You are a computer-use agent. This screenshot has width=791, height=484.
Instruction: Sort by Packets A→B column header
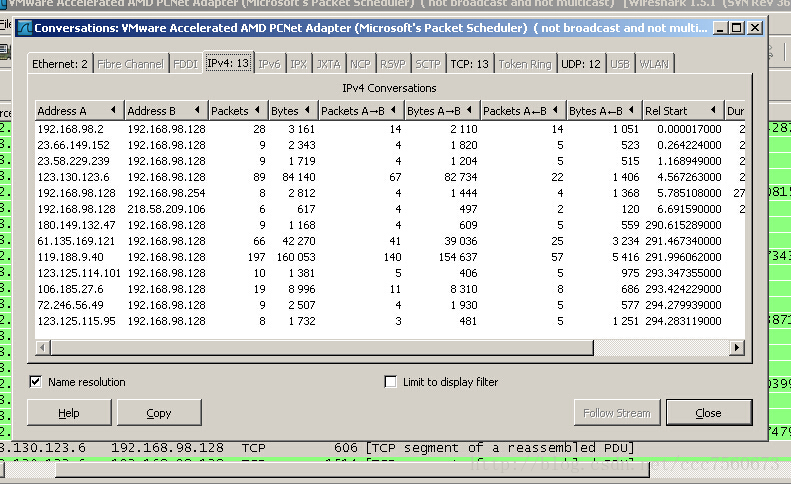(x=361, y=111)
